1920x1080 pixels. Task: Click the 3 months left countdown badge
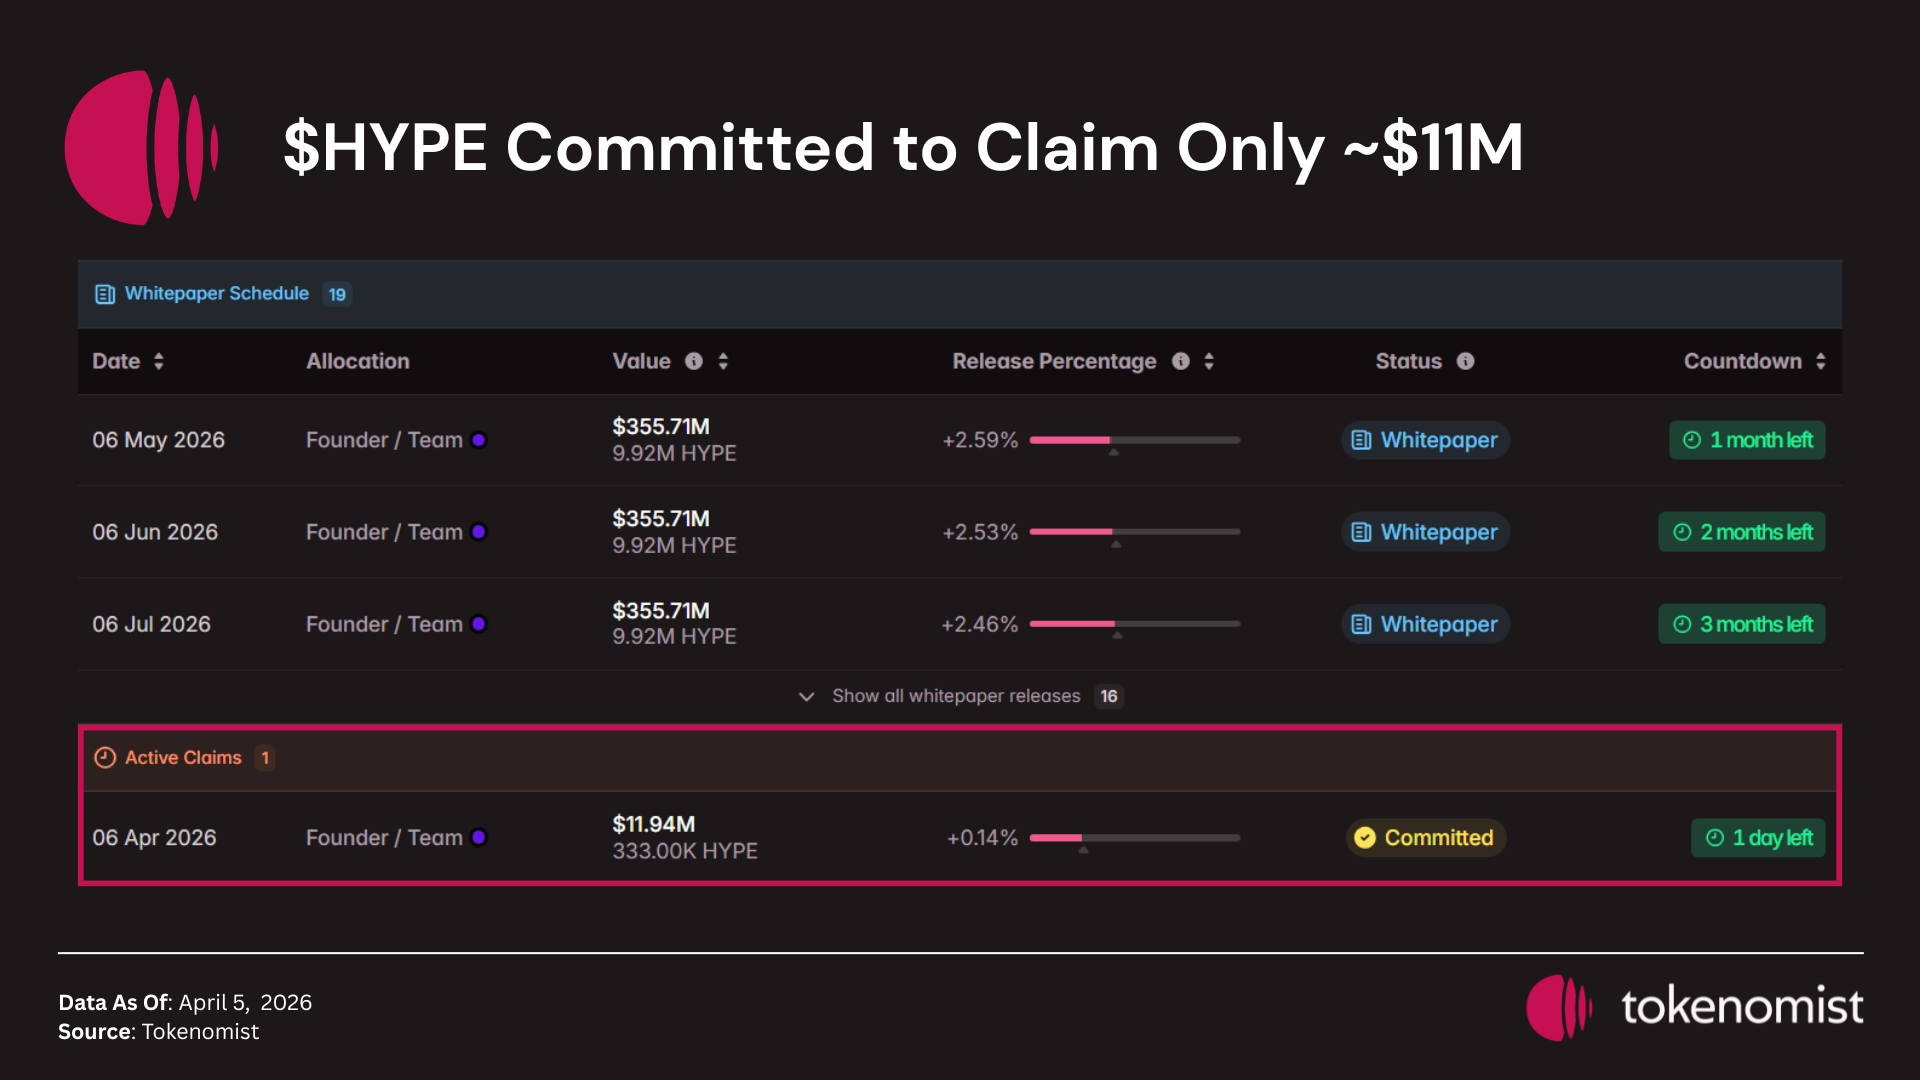click(x=1742, y=624)
